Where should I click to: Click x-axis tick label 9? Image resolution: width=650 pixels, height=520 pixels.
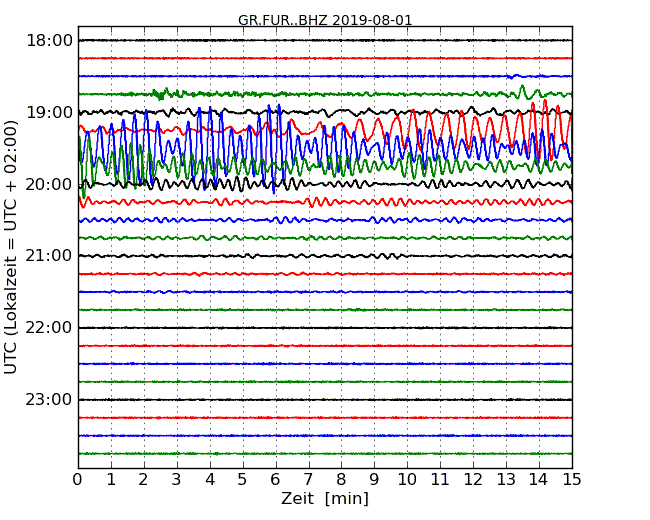tap(374, 479)
